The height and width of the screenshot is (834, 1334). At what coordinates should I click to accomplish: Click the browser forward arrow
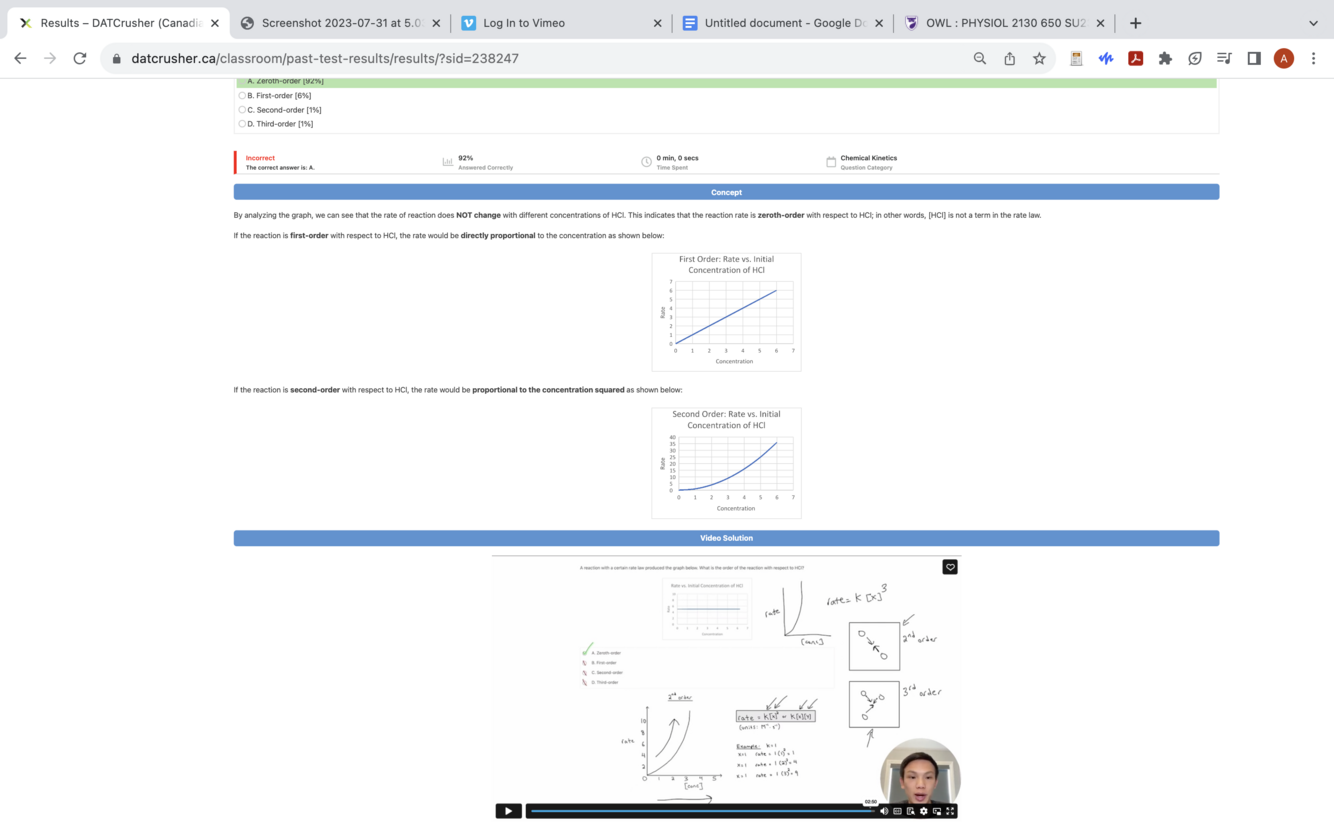tap(50, 58)
